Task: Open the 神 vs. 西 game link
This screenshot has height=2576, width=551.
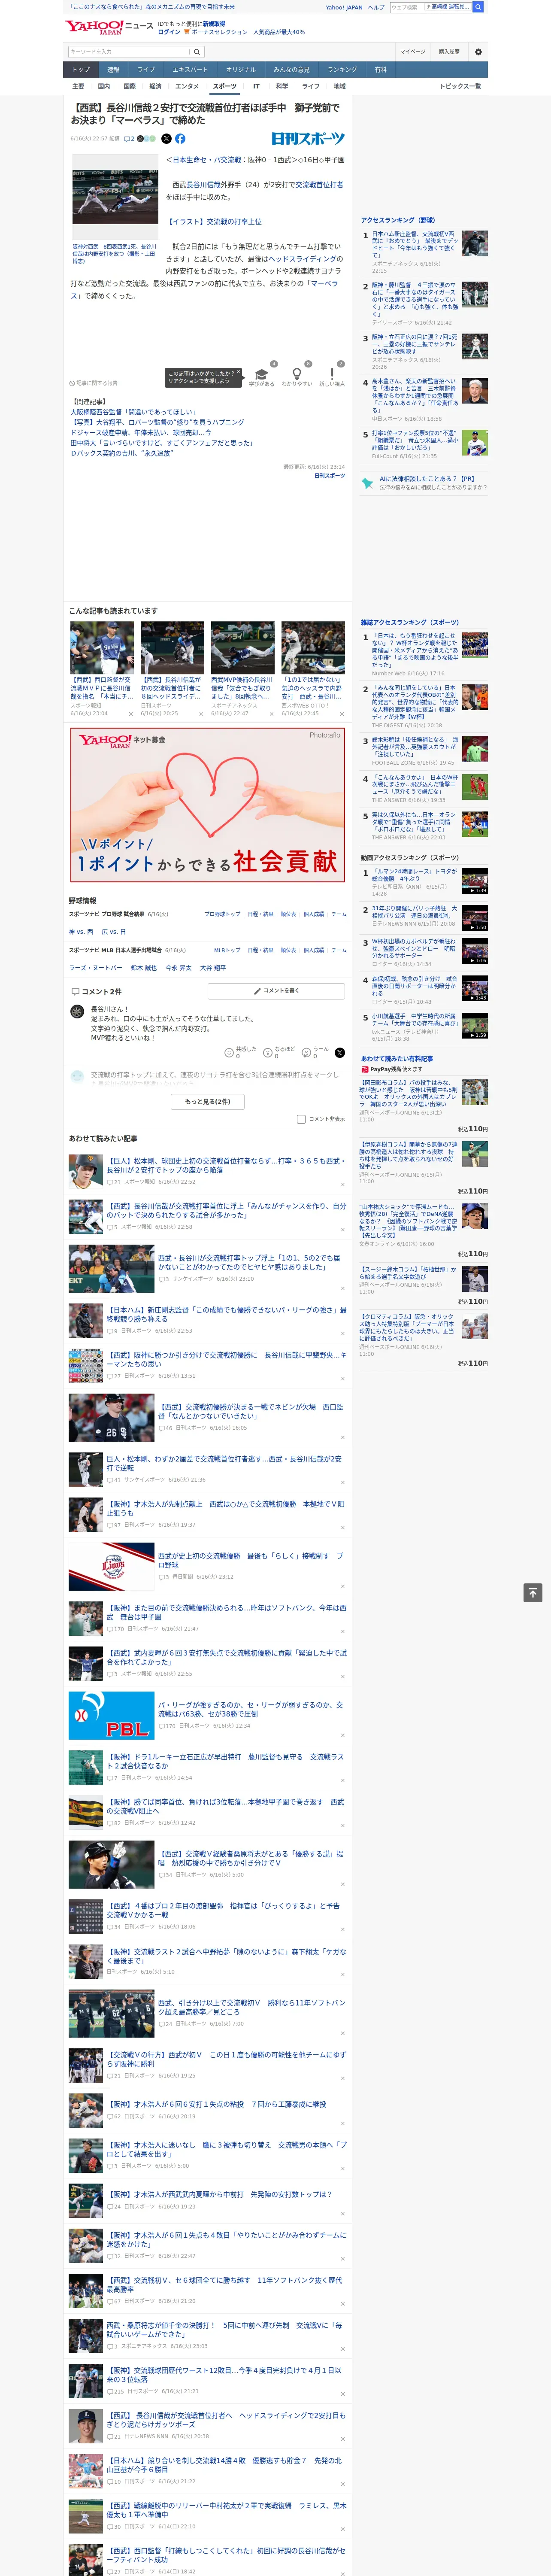Action: pyautogui.click(x=81, y=932)
